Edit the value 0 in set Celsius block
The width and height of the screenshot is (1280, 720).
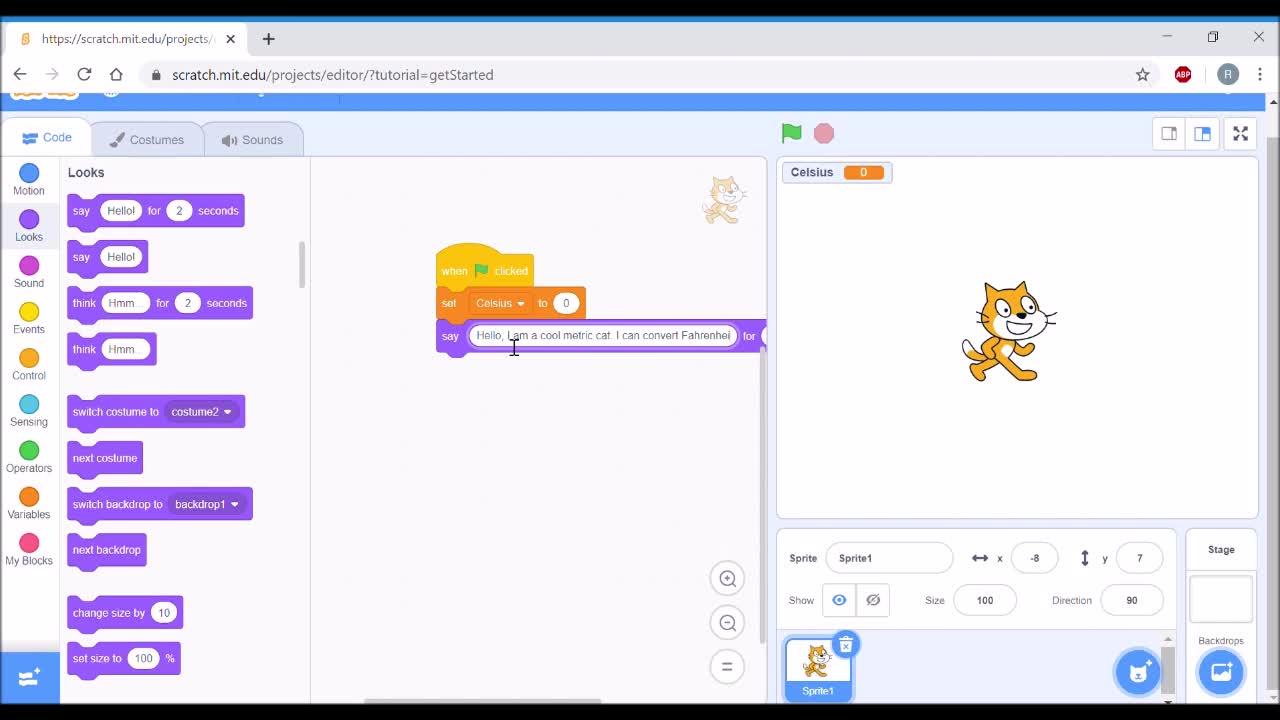tap(566, 303)
